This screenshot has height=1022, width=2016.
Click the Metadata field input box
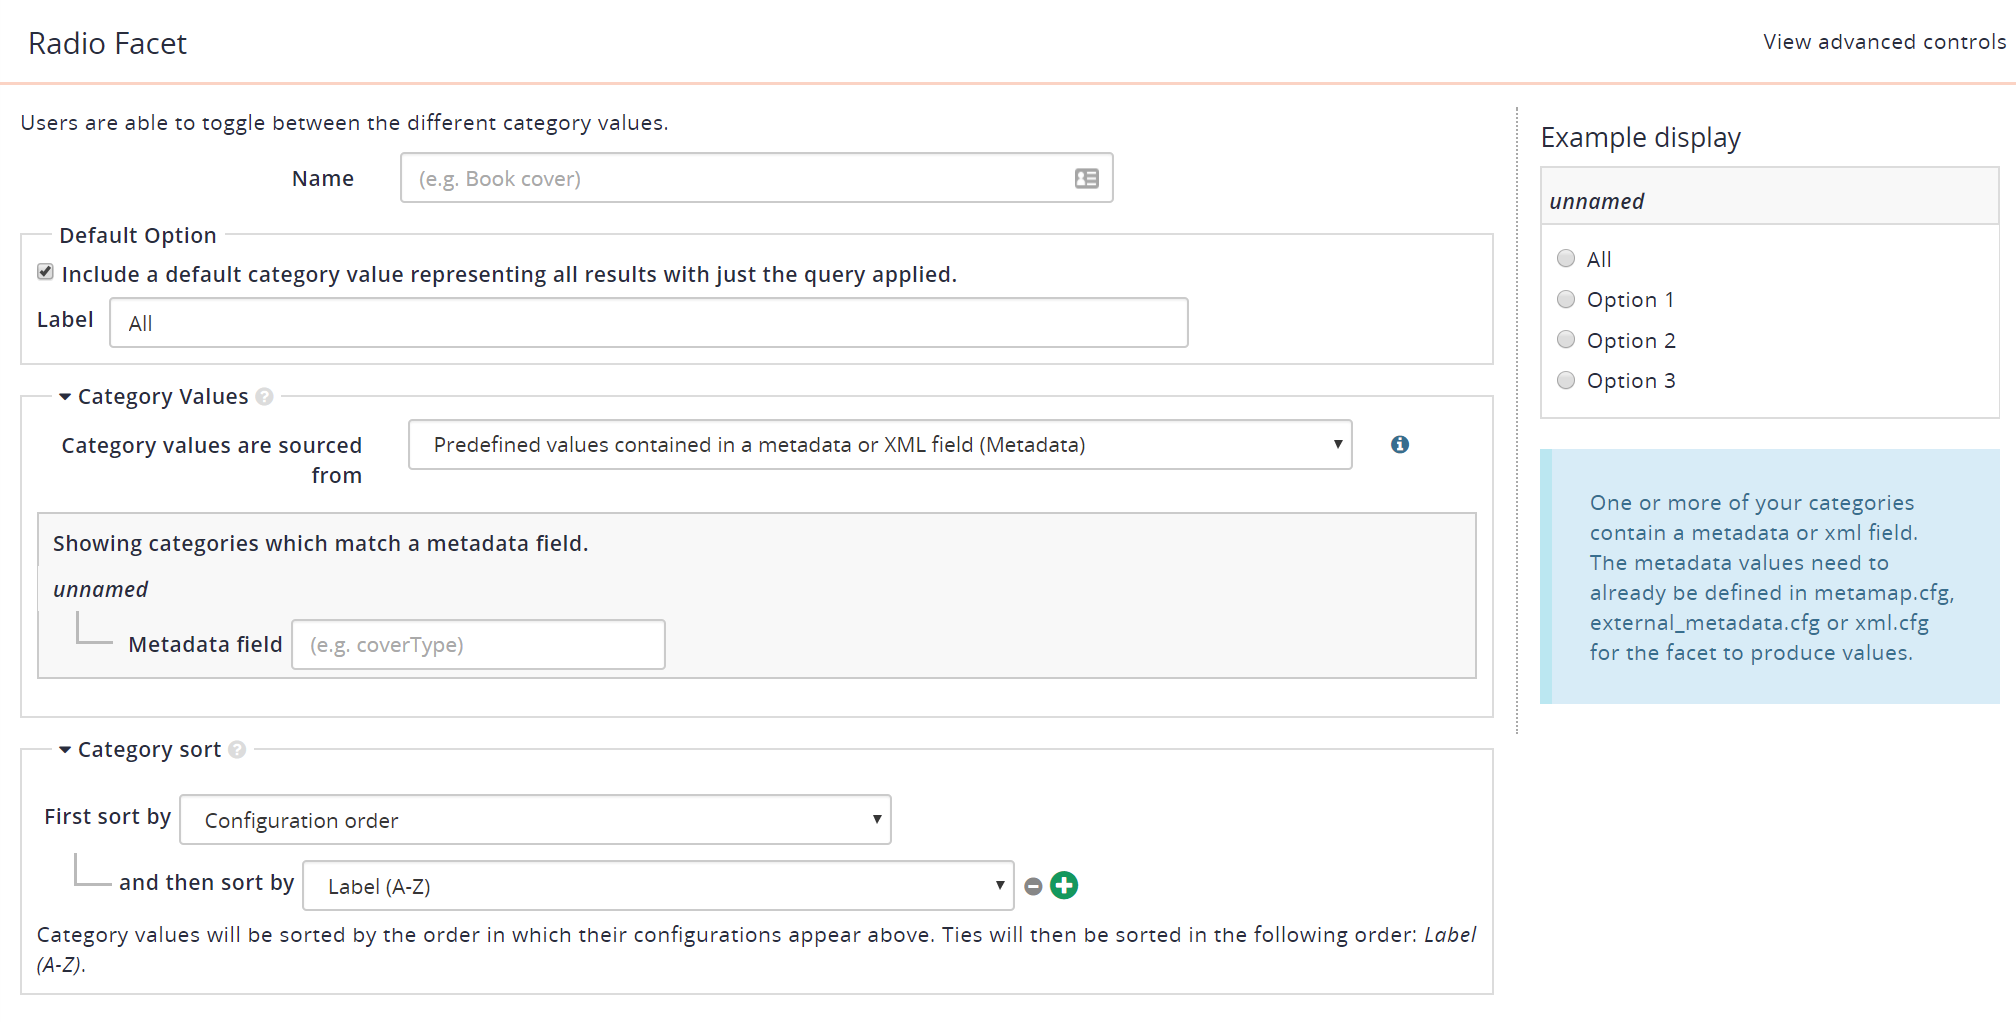[478, 645]
